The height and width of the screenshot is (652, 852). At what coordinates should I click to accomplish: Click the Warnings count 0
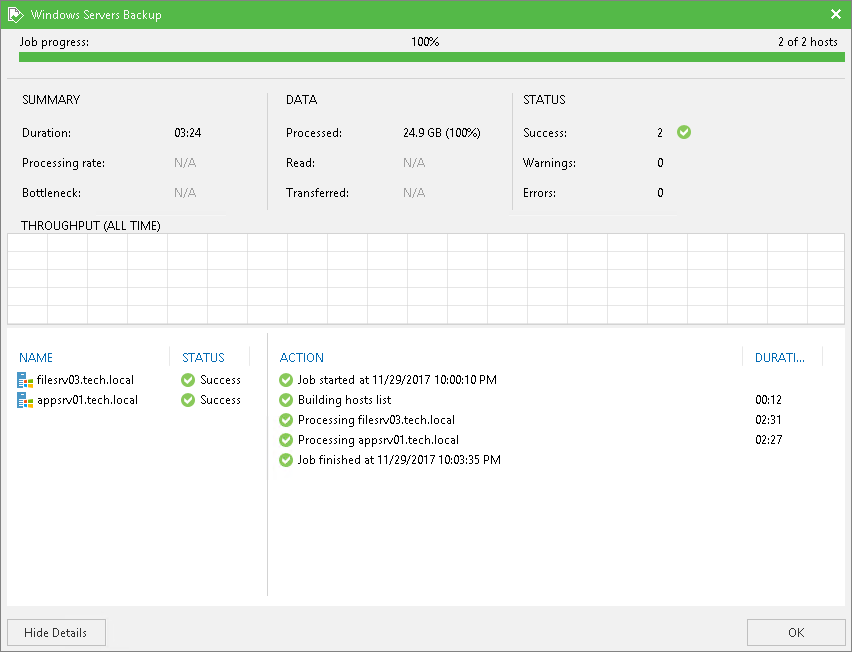click(660, 162)
